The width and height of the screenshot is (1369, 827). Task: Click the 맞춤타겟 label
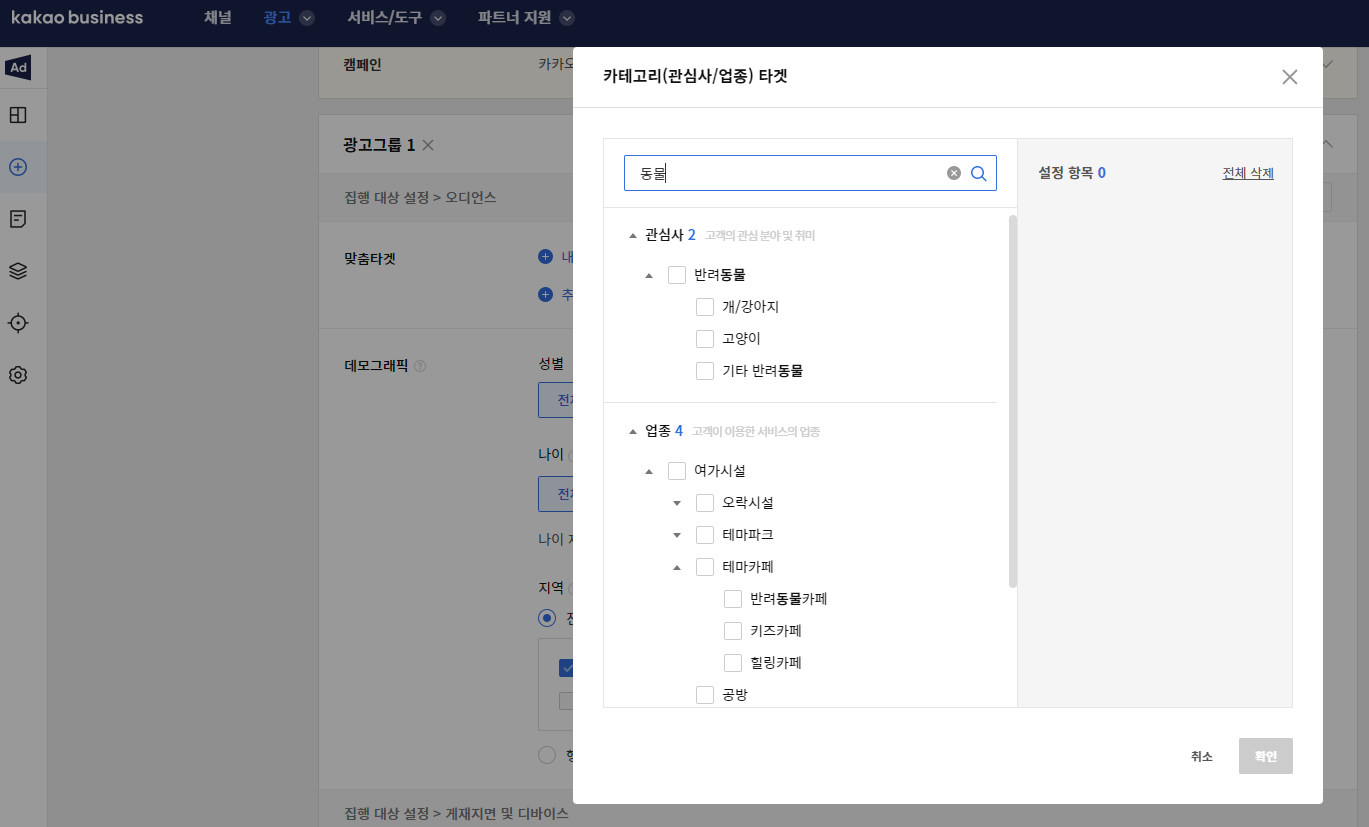point(370,258)
